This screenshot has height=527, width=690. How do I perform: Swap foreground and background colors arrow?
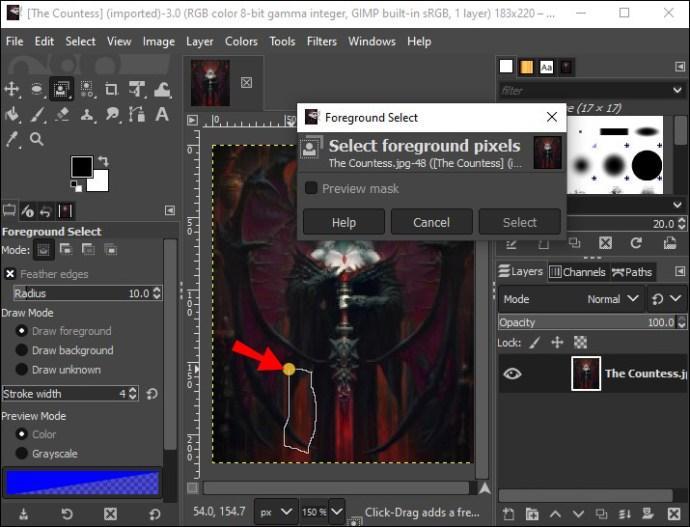103,161
